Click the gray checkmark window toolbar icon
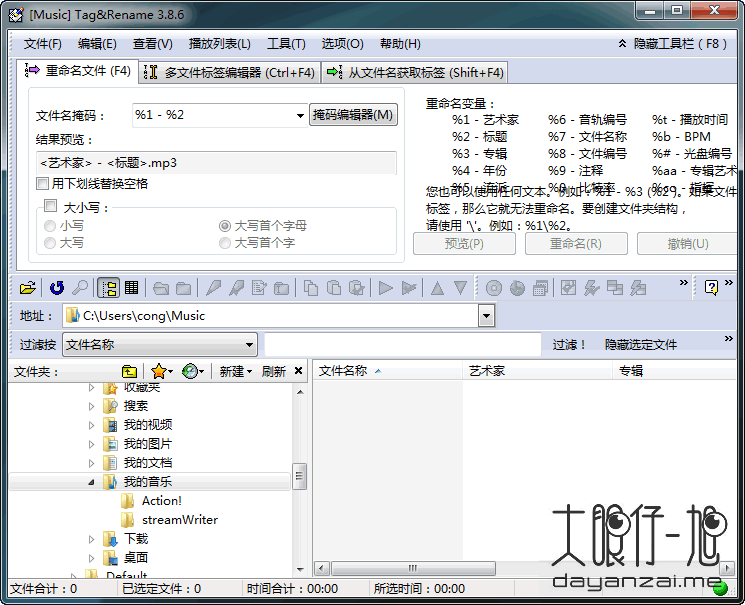The width and height of the screenshot is (745, 605). point(569,288)
